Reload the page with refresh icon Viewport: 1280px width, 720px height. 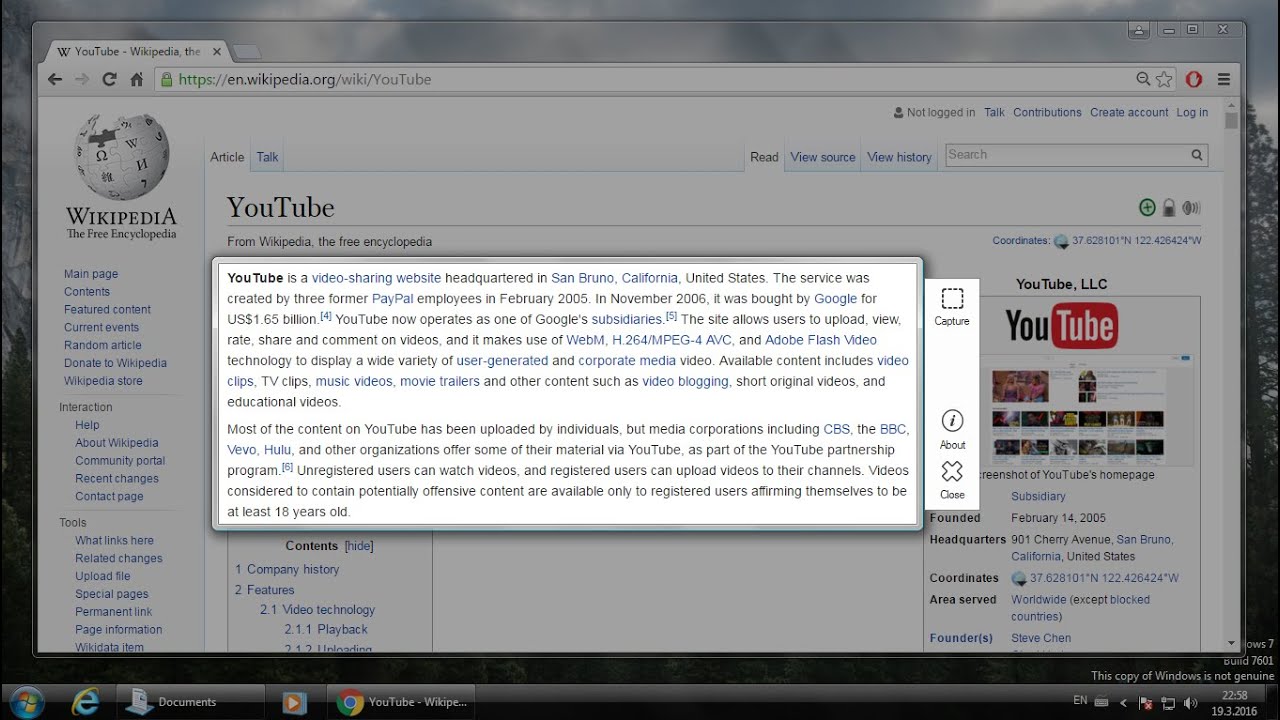pos(109,79)
